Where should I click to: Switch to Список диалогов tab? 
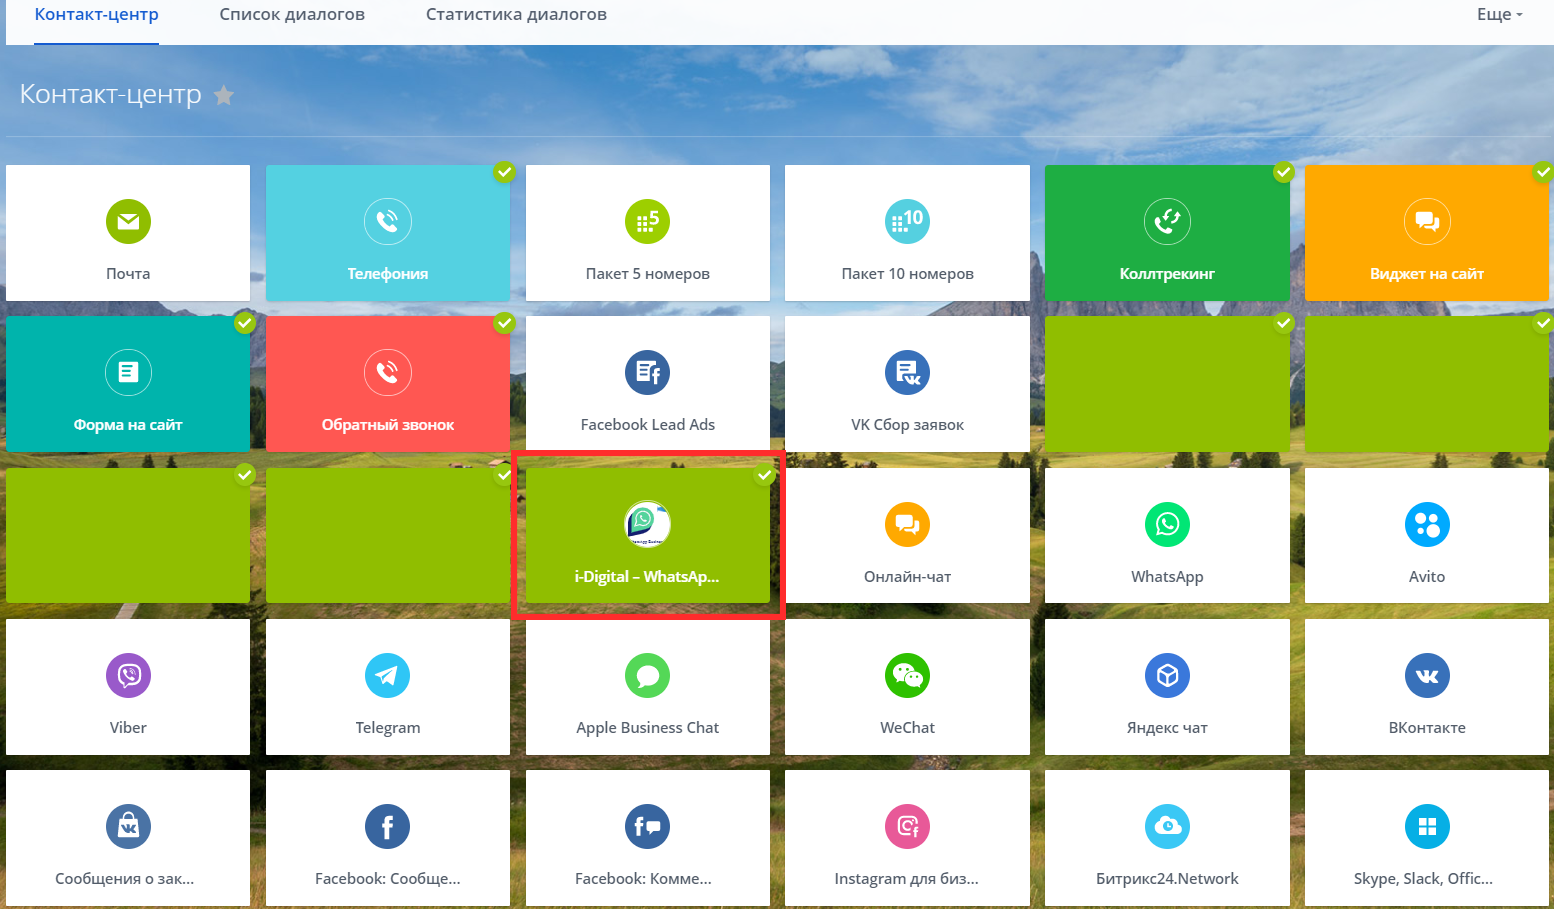[x=292, y=15]
